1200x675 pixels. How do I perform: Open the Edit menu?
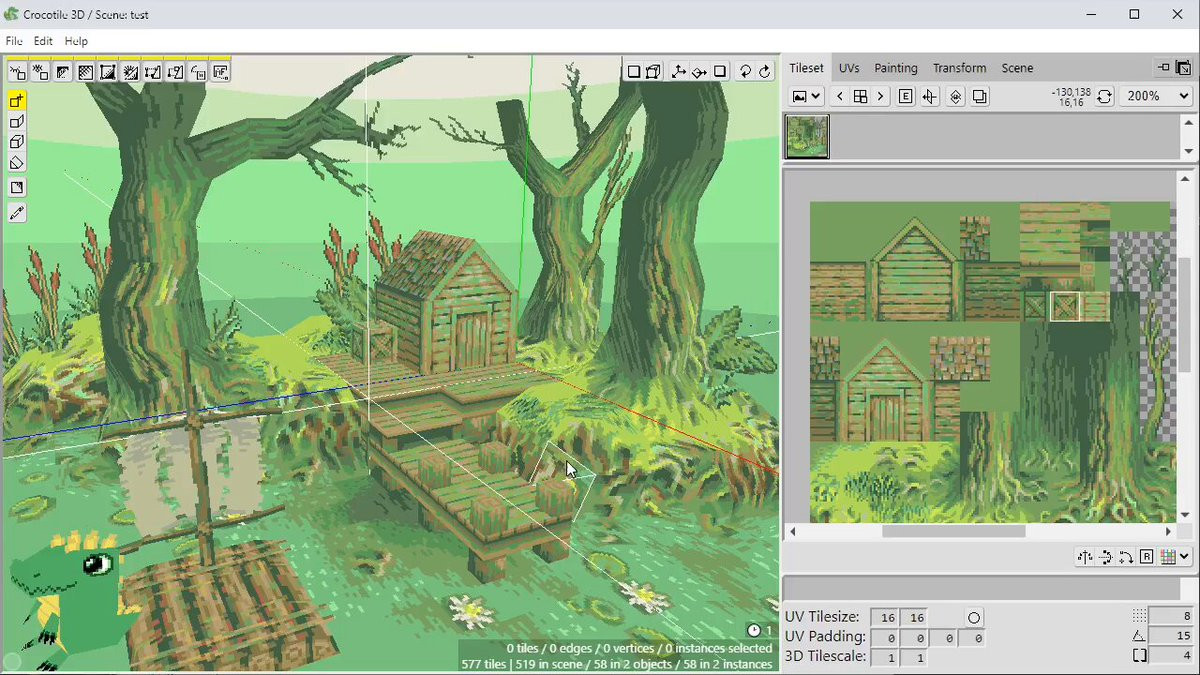pos(43,41)
